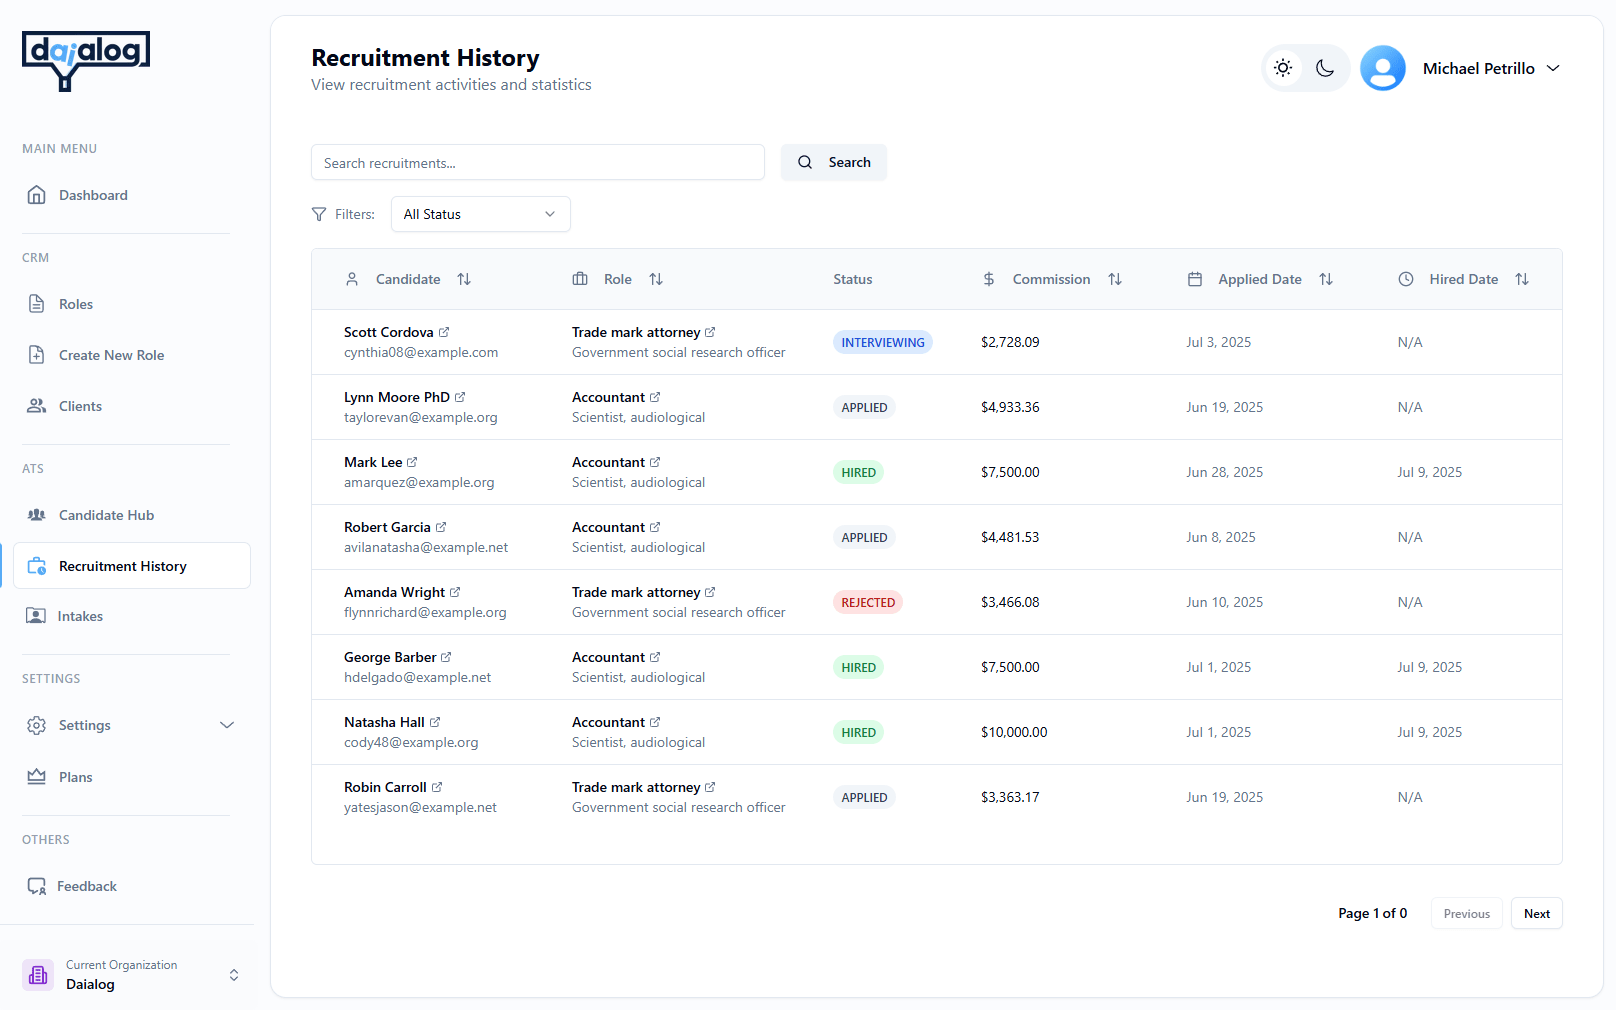Click the Recruitment History calendar icon
Image resolution: width=1616 pixels, height=1010 pixels.
coord(36,565)
